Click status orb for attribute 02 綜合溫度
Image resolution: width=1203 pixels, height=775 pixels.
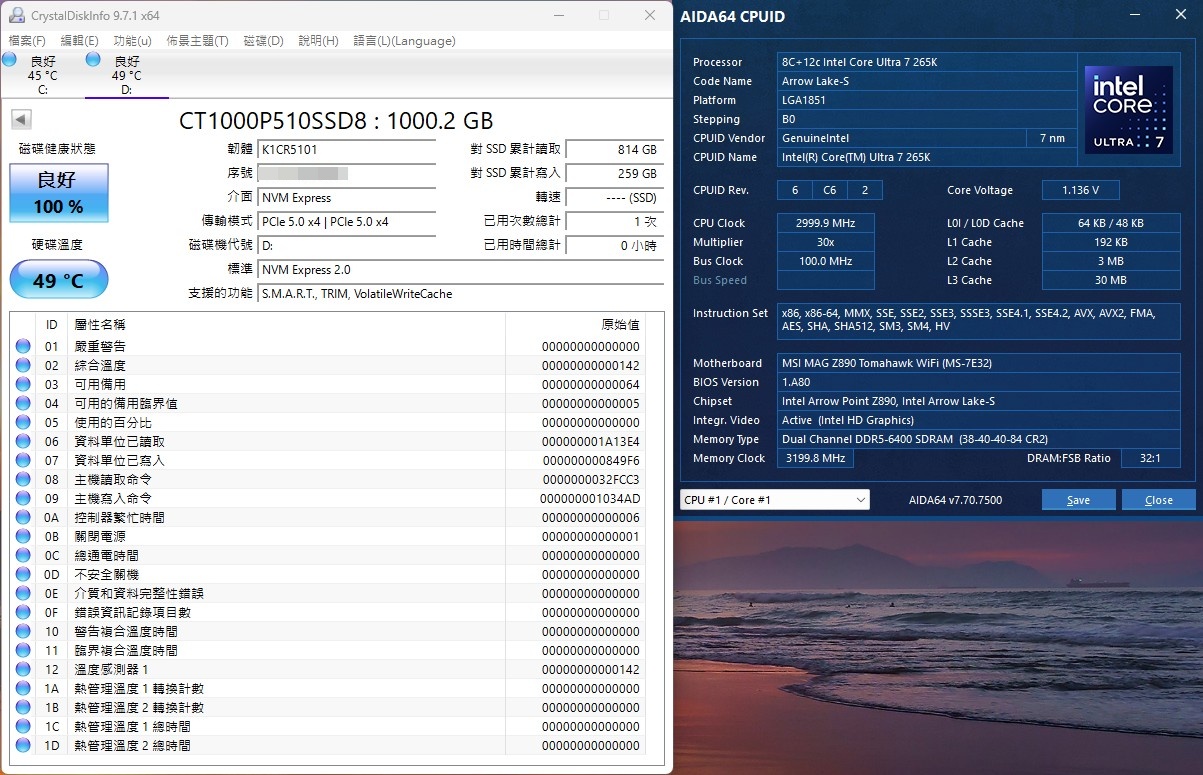click(x=23, y=365)
